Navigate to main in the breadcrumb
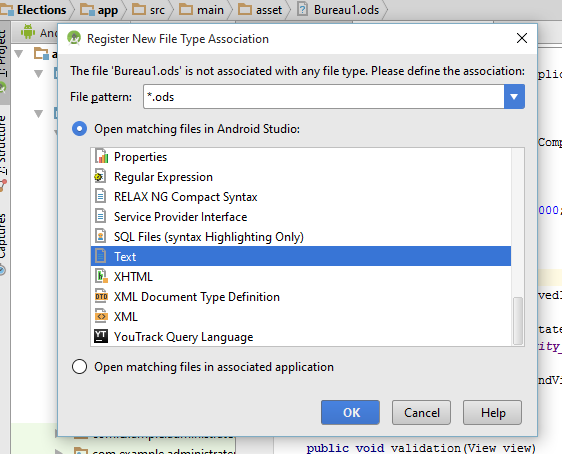The width and height of the screenshot is (562, 454). pyautogui.click(x=210, y=10)
